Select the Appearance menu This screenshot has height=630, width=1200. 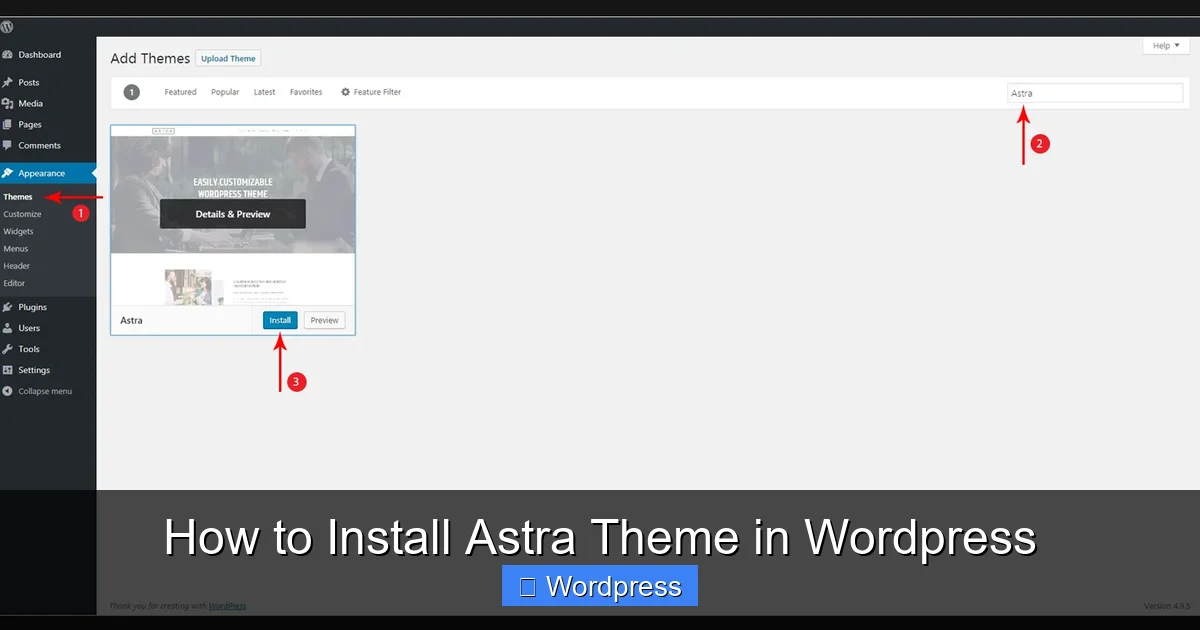click(48, 173)
